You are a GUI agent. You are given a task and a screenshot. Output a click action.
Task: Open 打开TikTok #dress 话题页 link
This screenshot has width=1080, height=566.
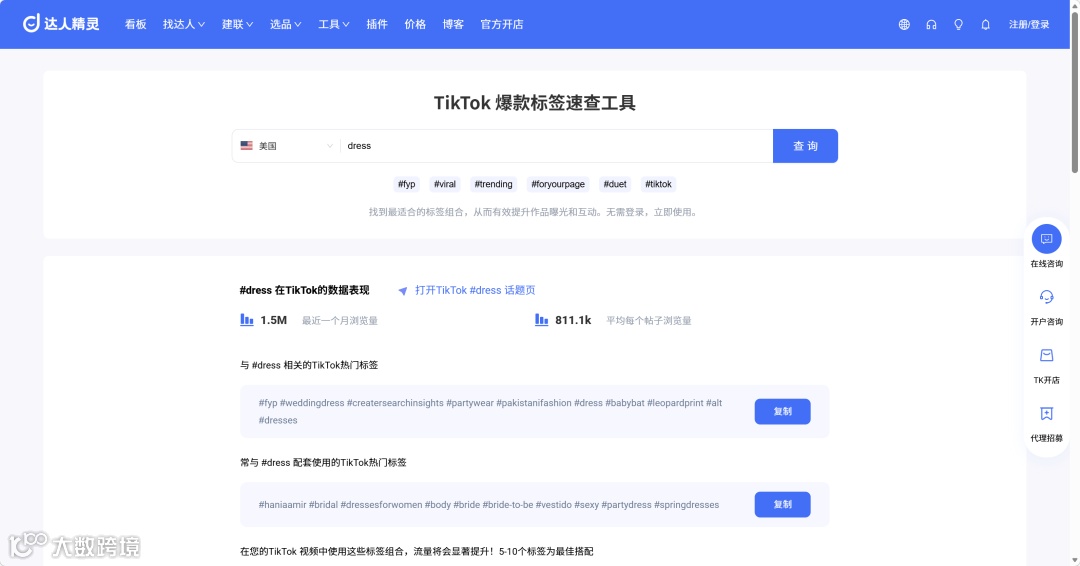(x=475, y=291)
